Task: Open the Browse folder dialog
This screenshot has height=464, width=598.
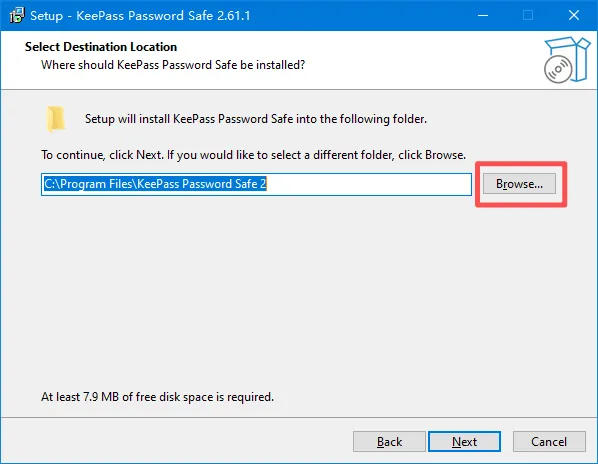Action: click(x=519, y=184)
